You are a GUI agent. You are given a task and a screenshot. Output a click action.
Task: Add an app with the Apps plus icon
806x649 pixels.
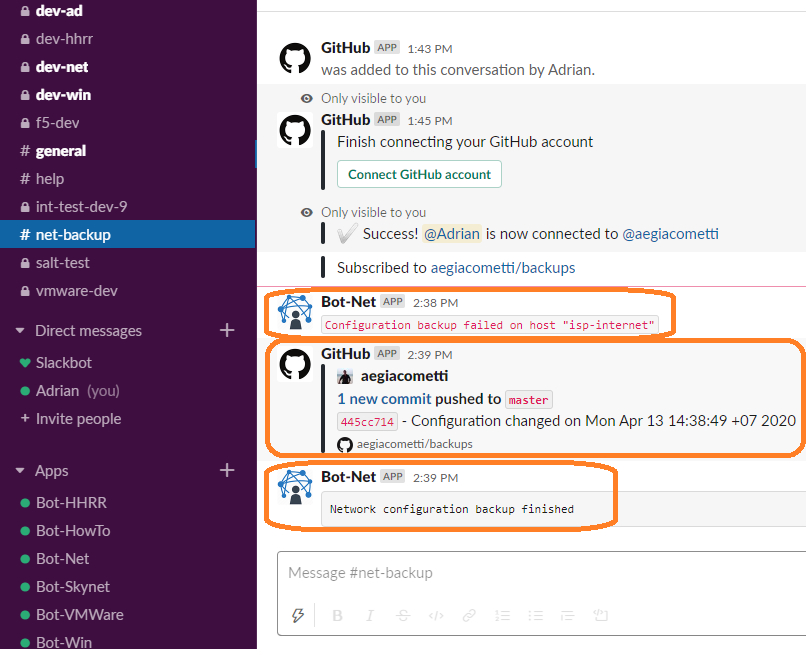pos(227,470)
